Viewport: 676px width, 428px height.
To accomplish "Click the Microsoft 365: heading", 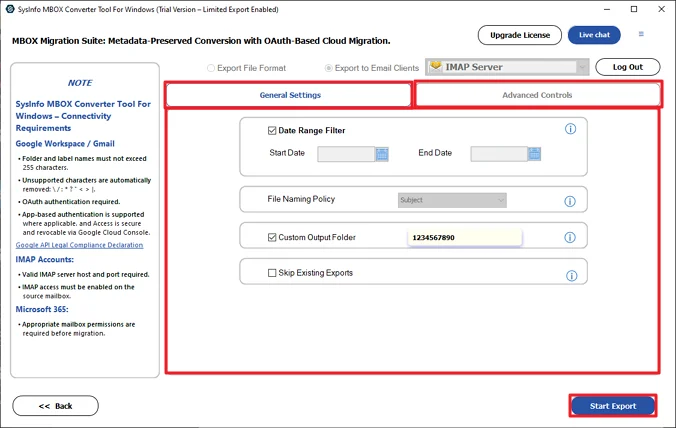I will click(x=42, y=309).
